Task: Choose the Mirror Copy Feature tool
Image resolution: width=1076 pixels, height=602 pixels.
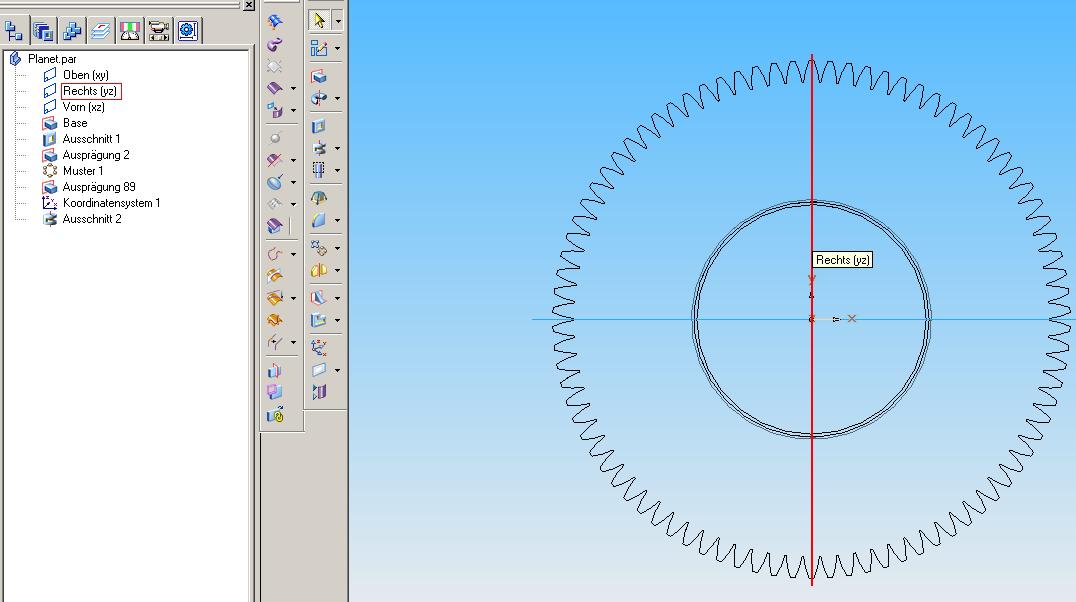Action: (x=319, y=270)
